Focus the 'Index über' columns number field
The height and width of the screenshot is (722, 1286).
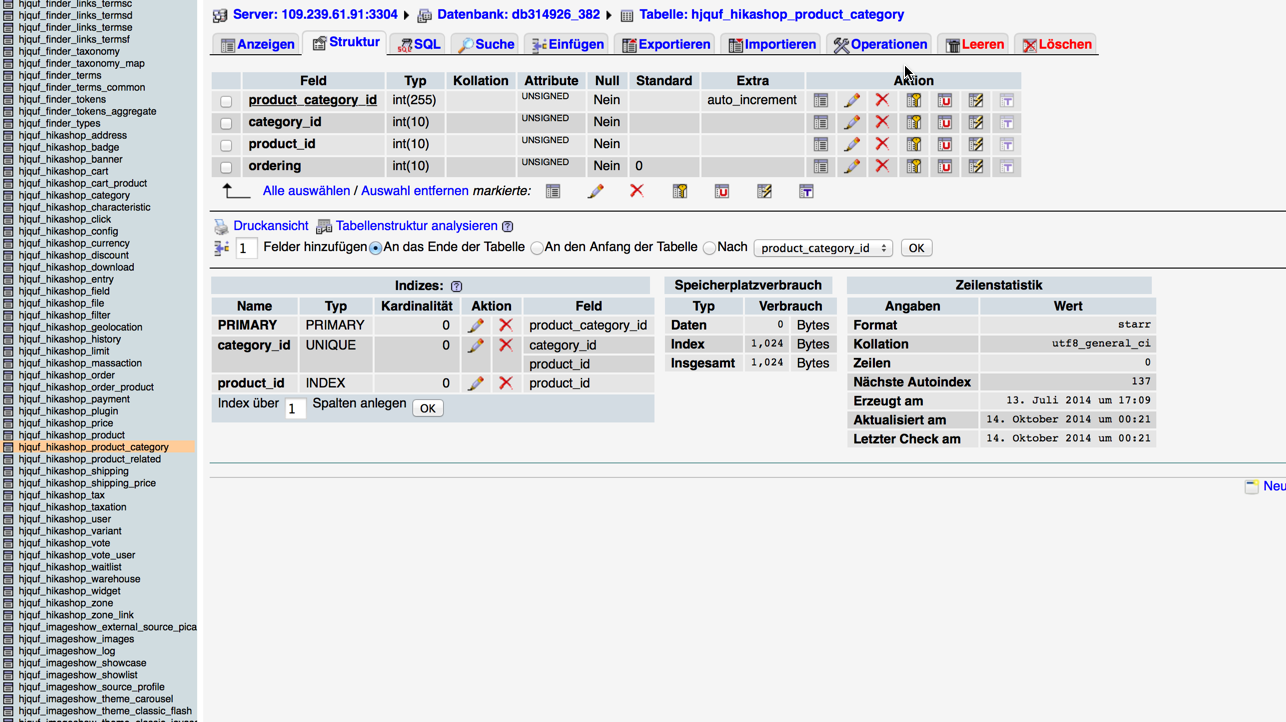[x=295, y=408]
